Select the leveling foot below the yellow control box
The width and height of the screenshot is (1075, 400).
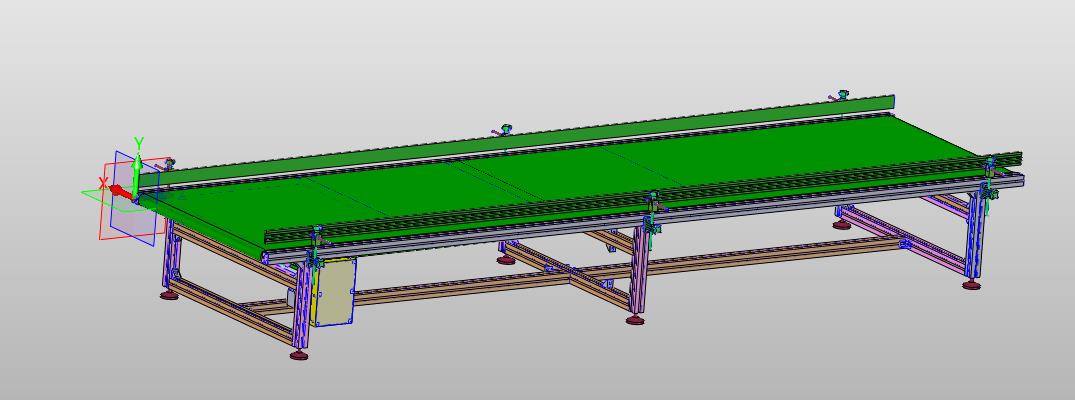pyautogui.click(x=298, y=355)
